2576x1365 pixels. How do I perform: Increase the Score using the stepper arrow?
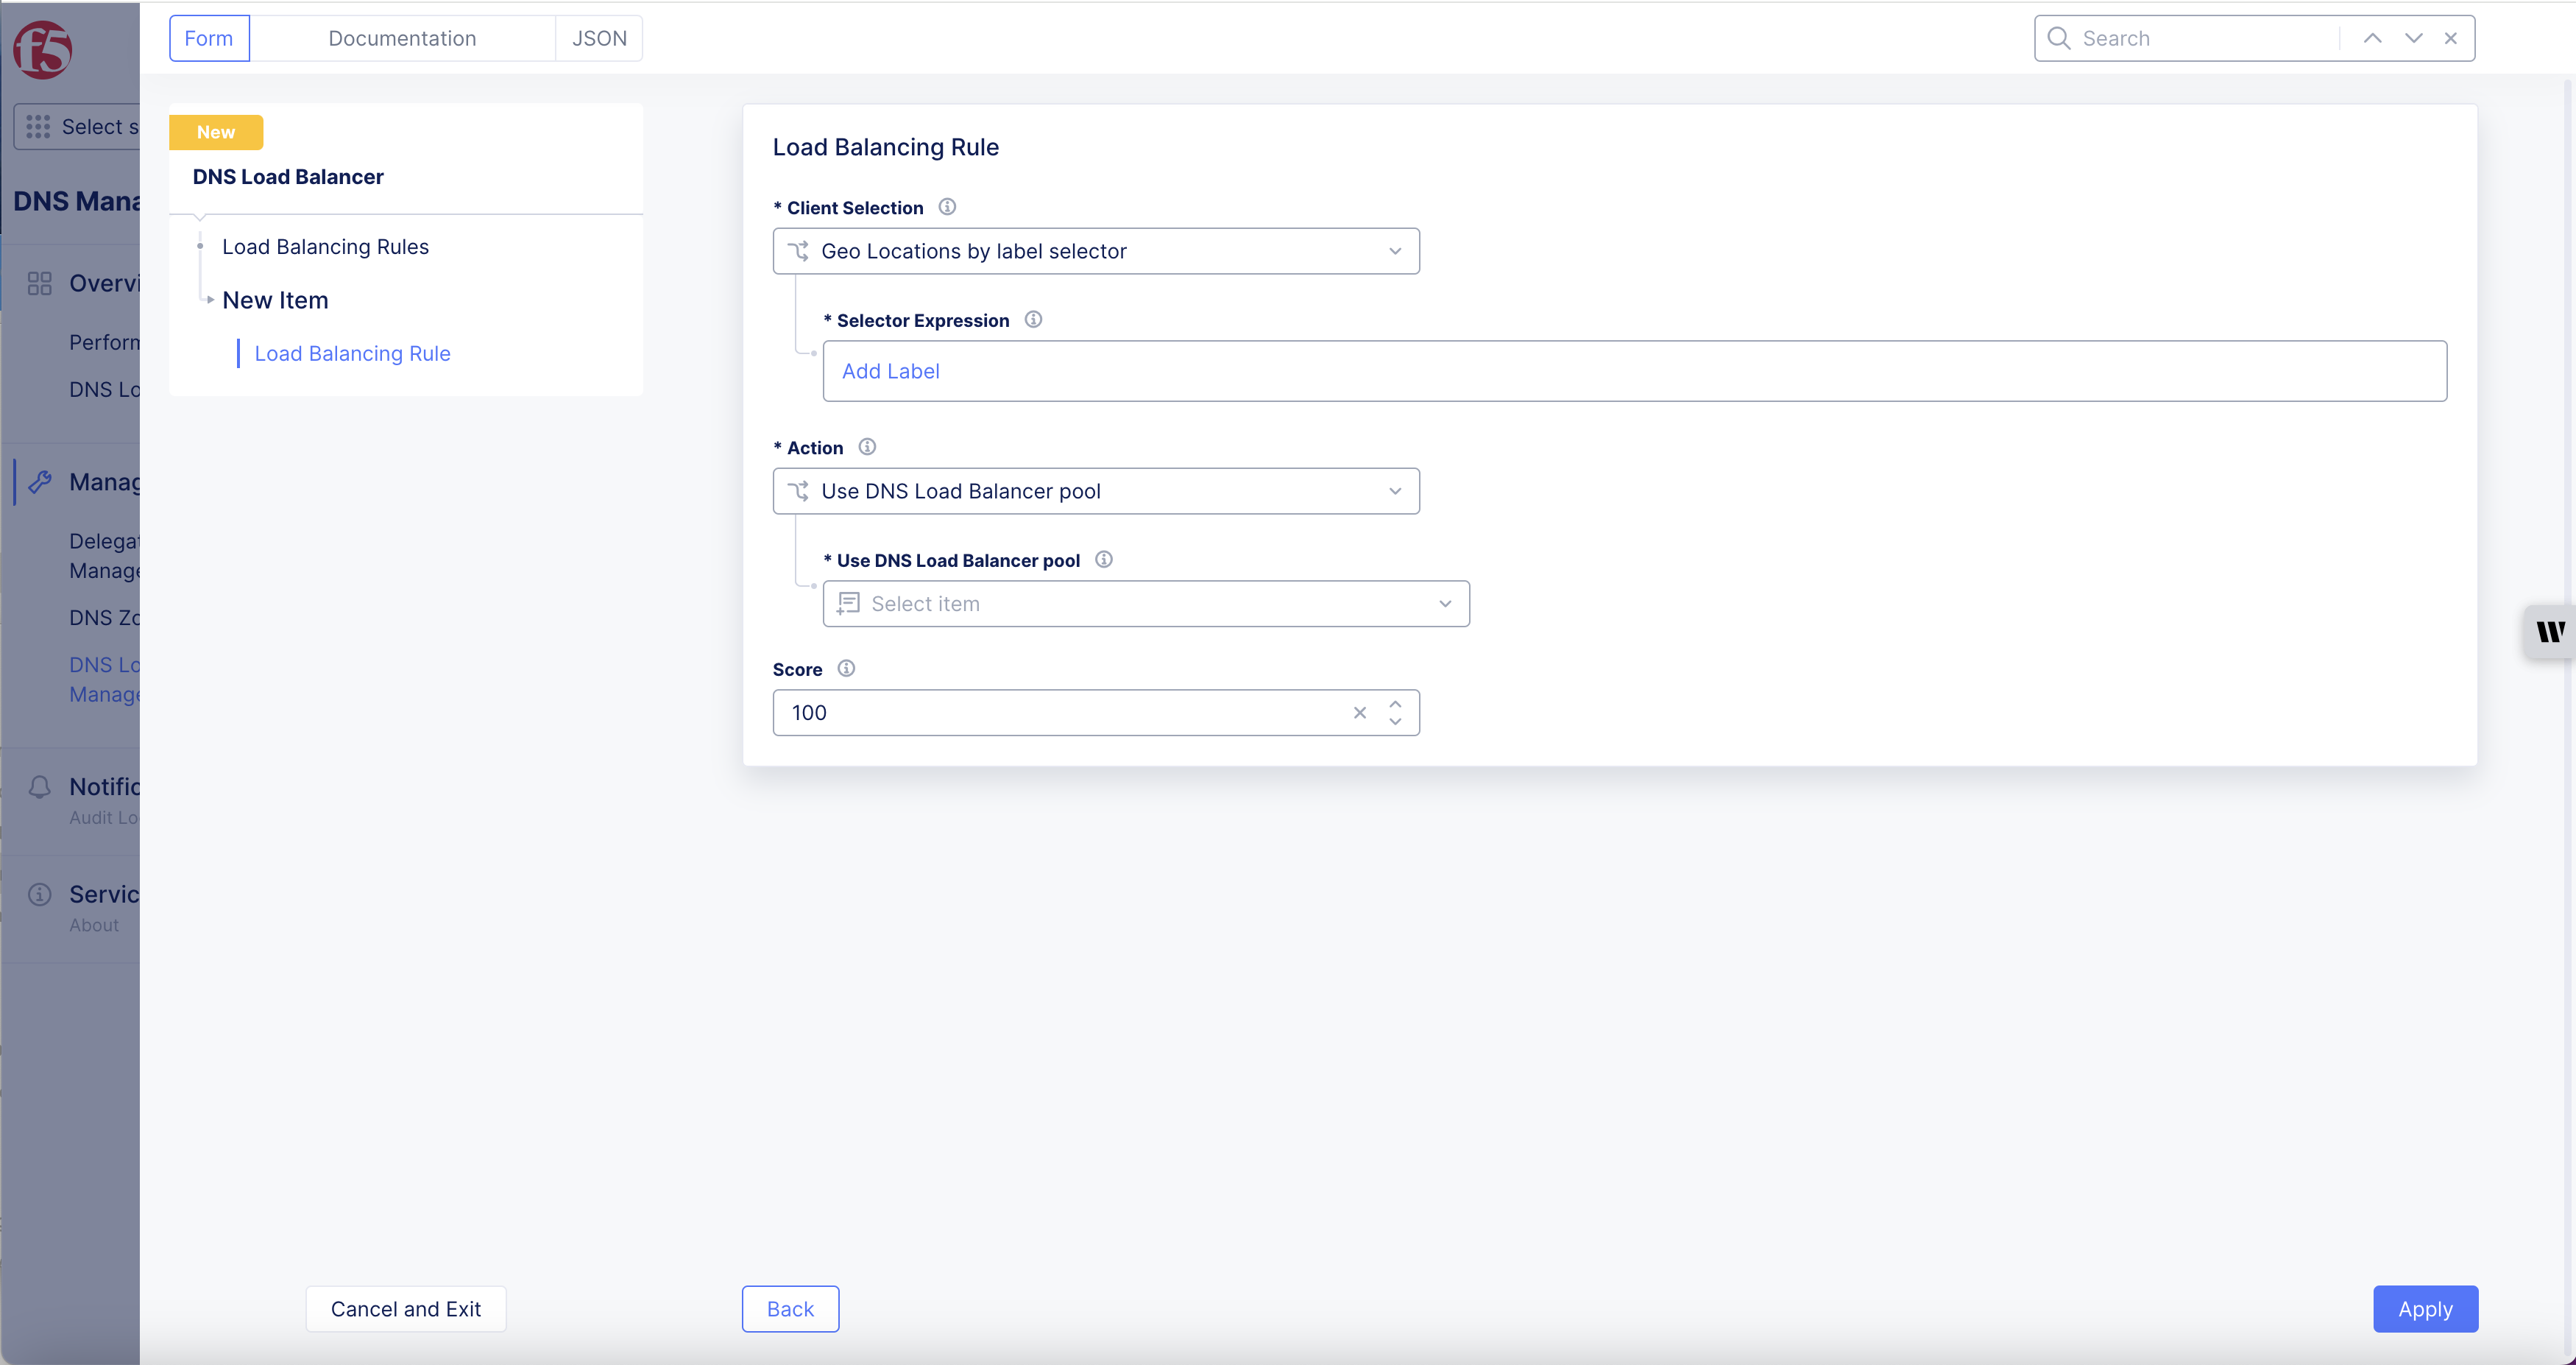(1395, 704)
